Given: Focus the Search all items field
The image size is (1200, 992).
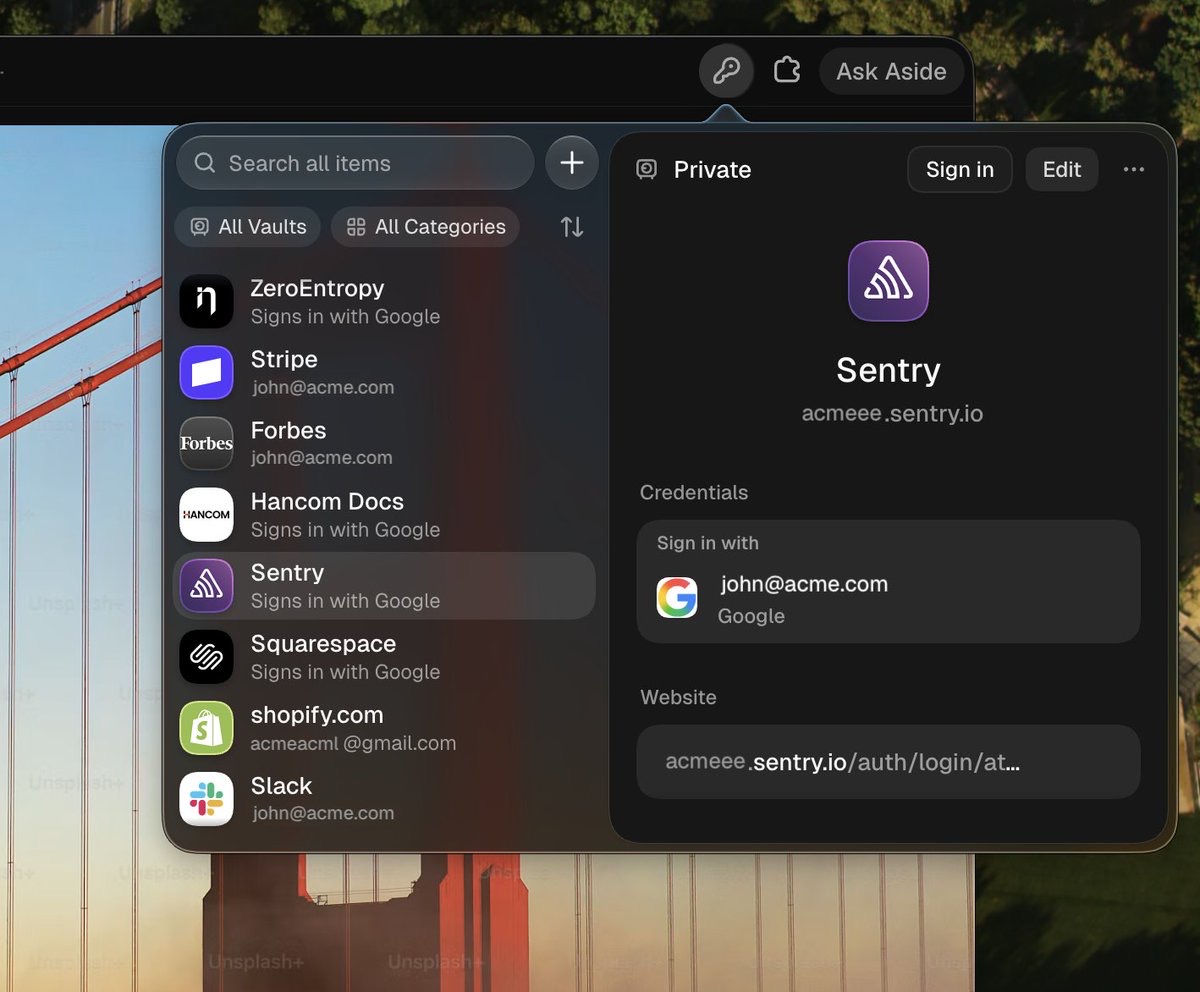Looking at the screenshot, I should (355, 163).
